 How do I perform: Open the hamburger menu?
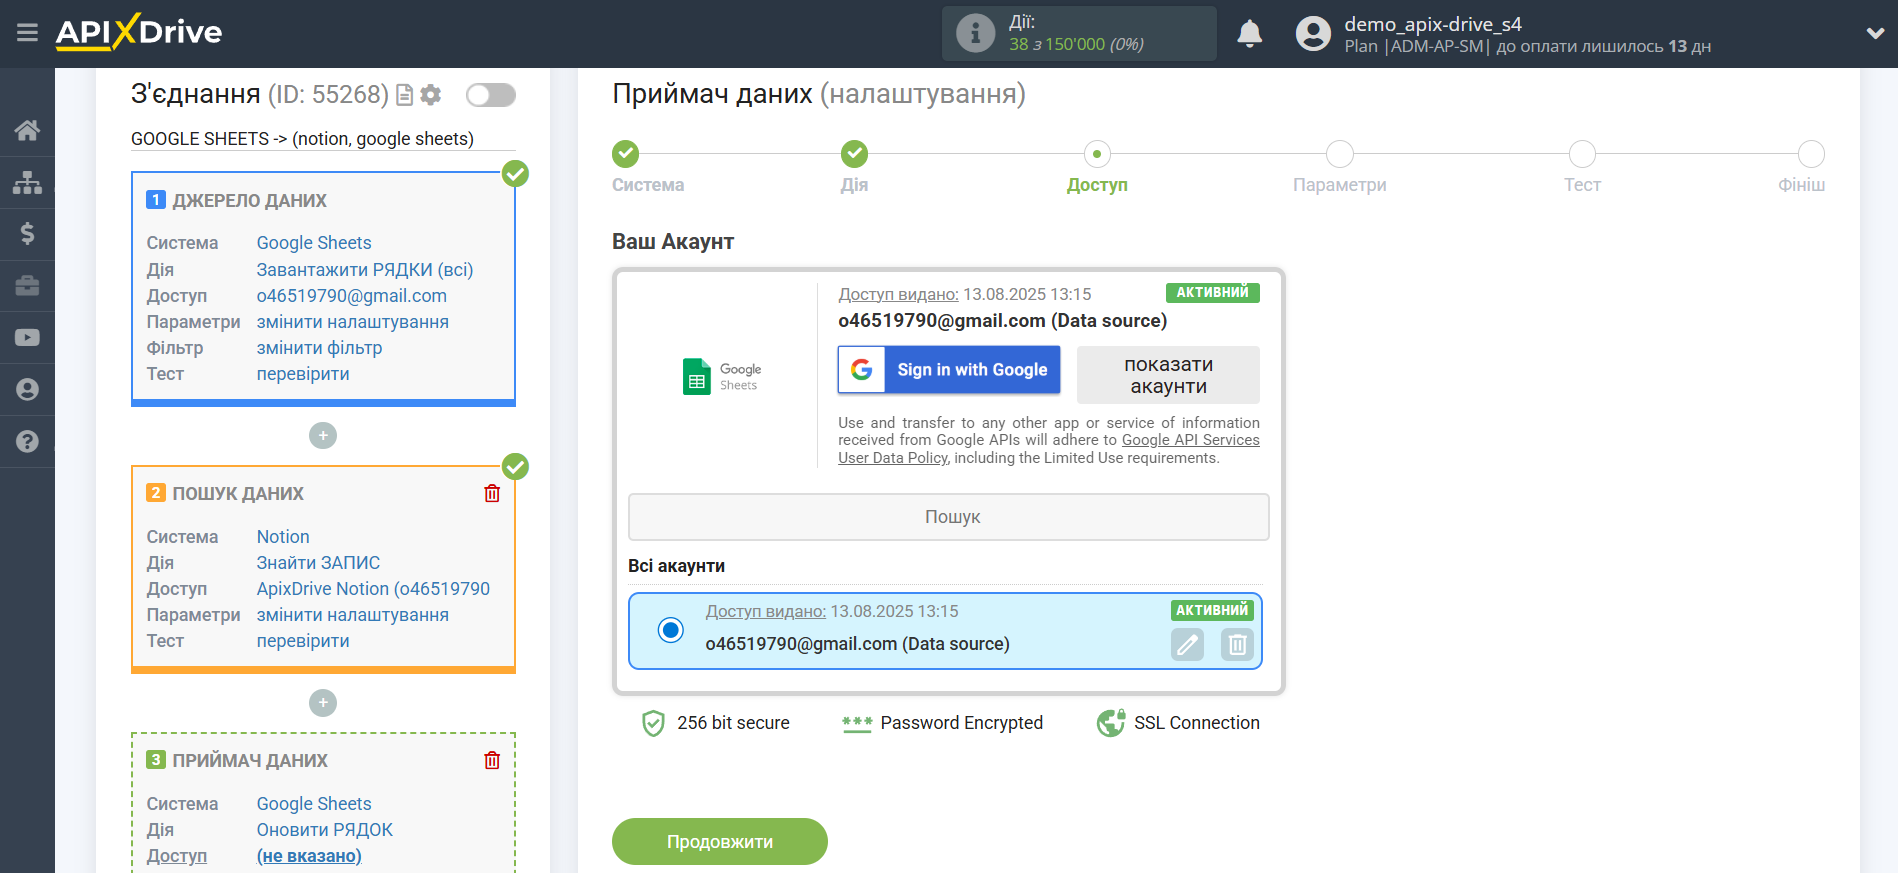click(27, 33)
